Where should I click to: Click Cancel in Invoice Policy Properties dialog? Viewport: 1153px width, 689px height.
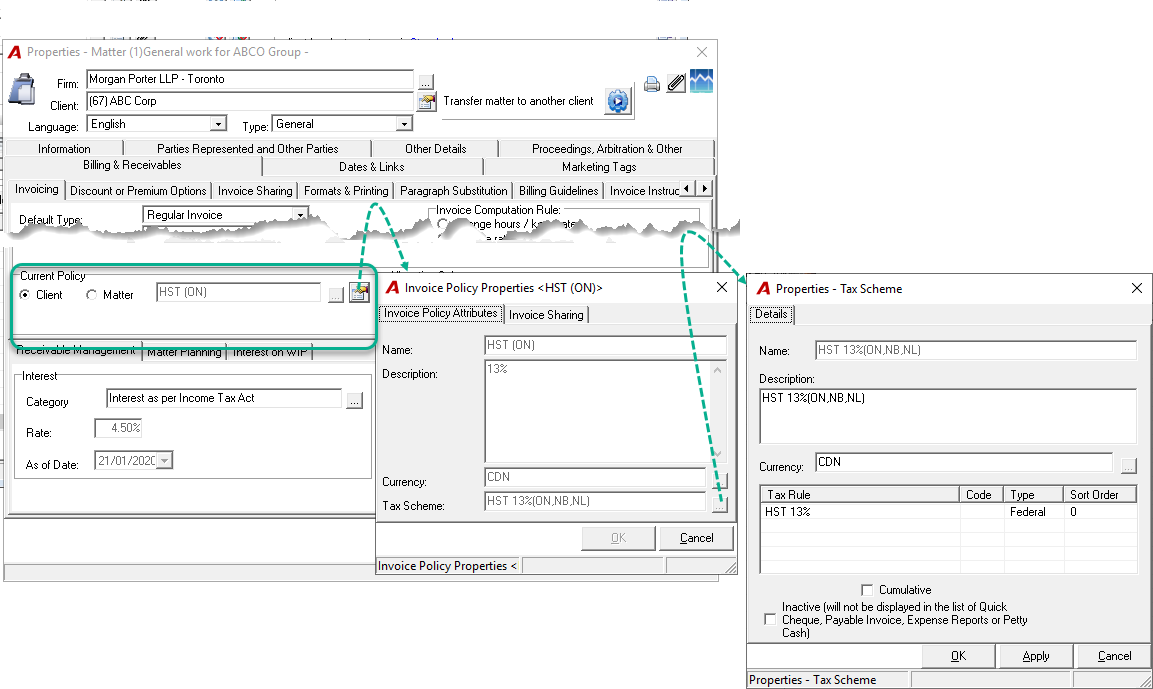(x=696, y=538)
